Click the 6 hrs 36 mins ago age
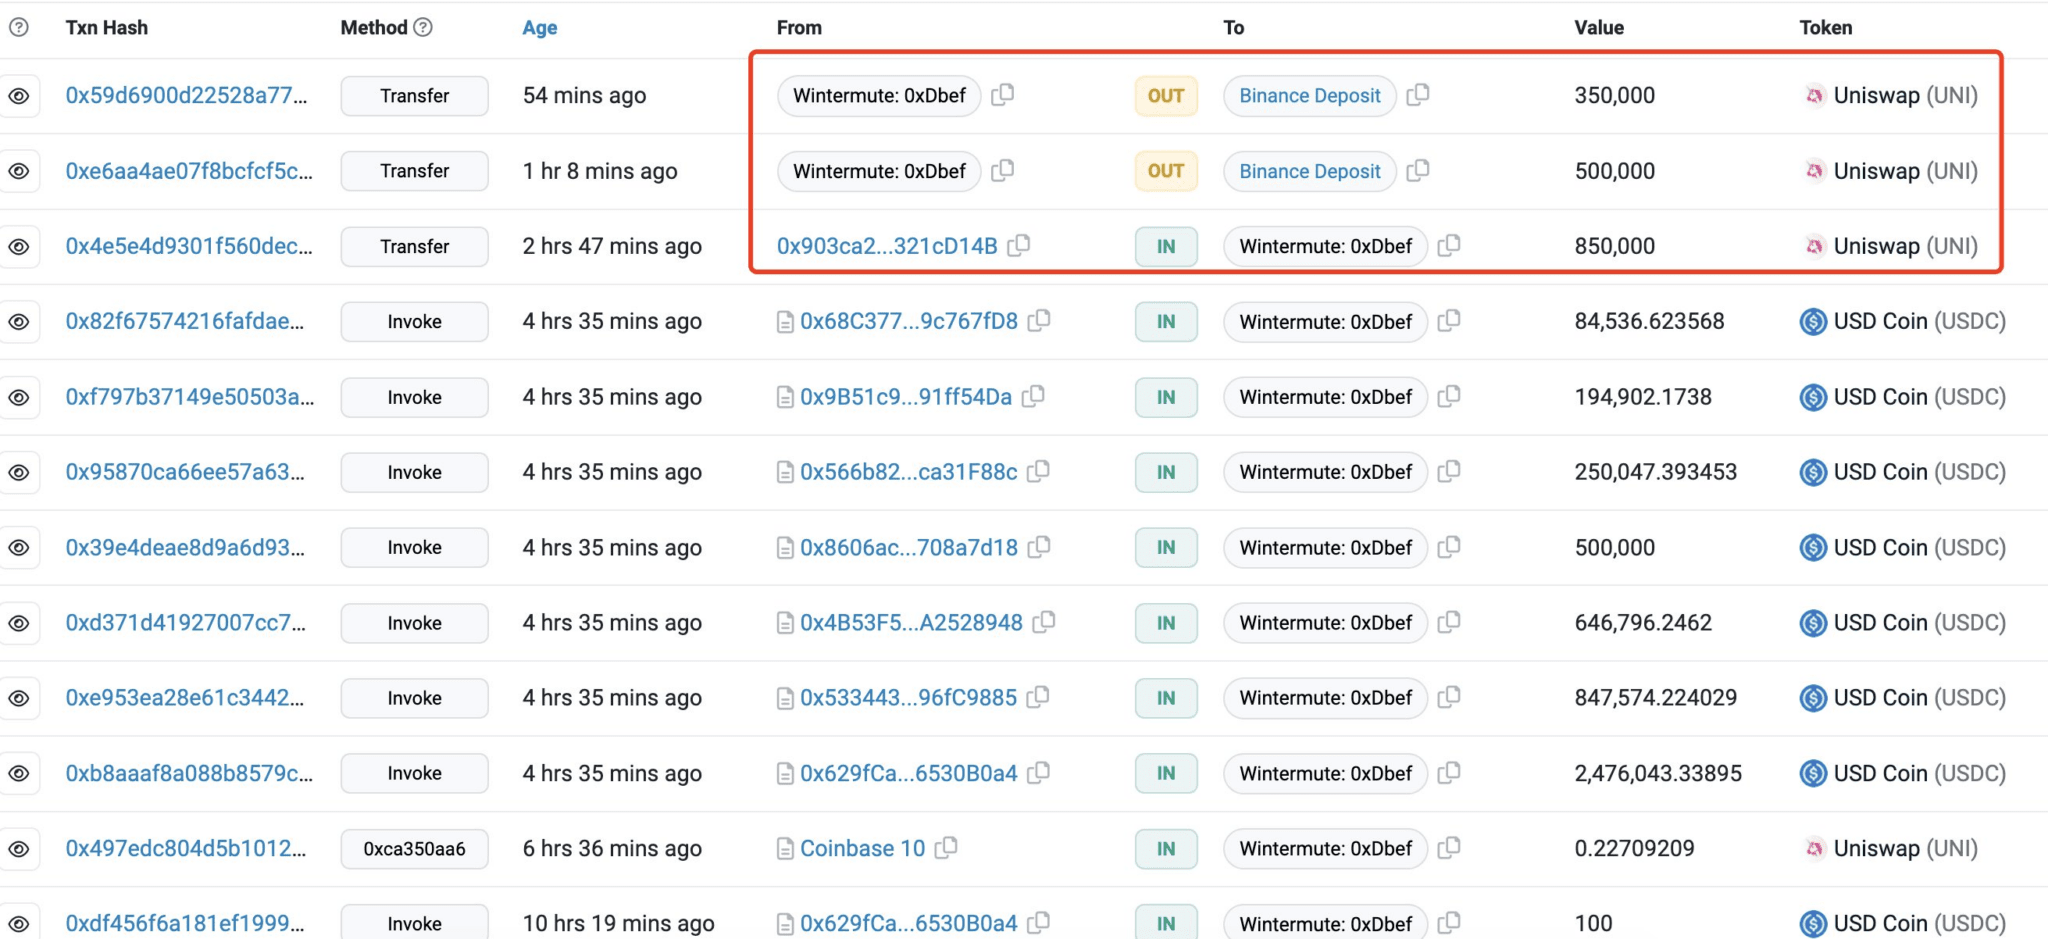This screenshot has height=939, width=2048. pos(612,848)
